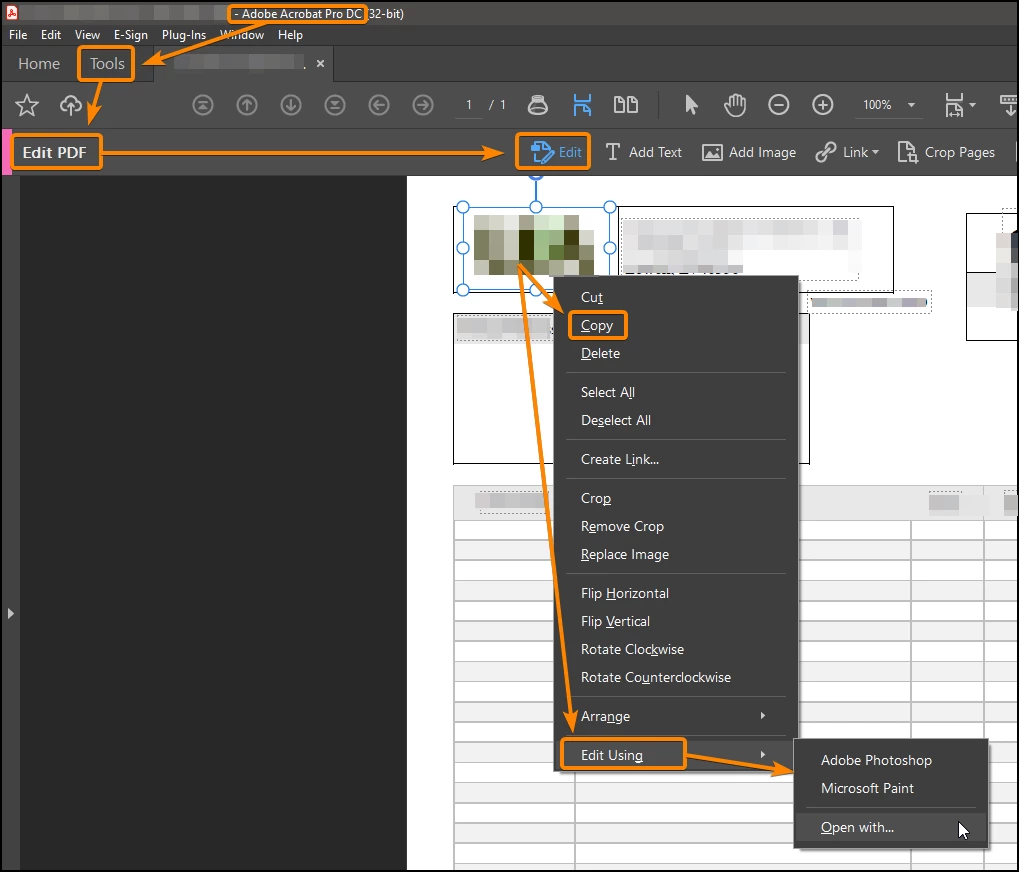Viewport: 1019px width, 872px height.
Task: Open the Help menu
Action: coord(290,35)
